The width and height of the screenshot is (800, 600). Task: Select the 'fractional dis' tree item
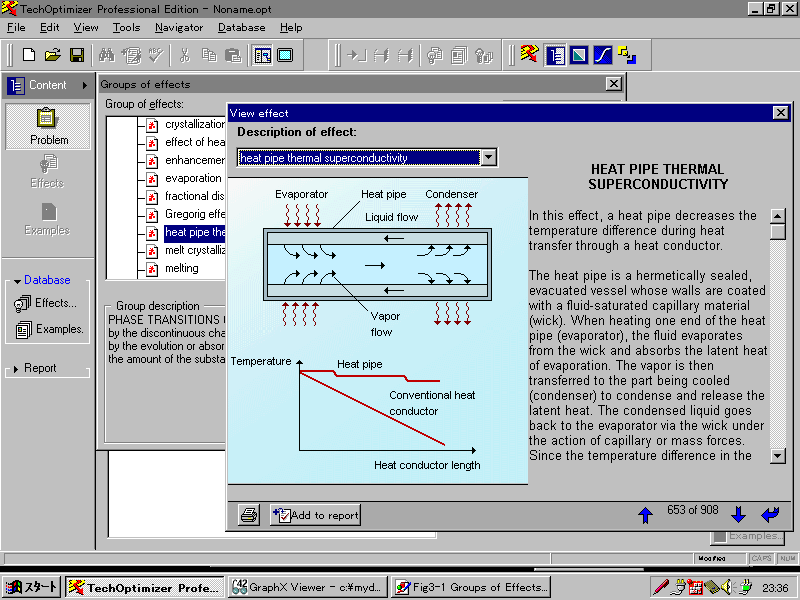pyautogui.click(x=194, y=196)
